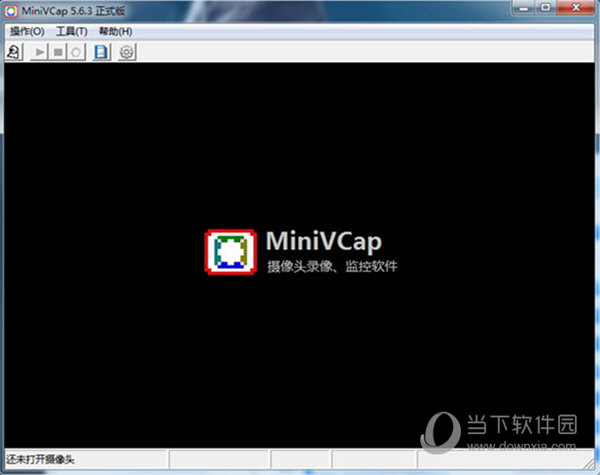
Task: Open the 操作(O) menu
Action: [27, 31]
